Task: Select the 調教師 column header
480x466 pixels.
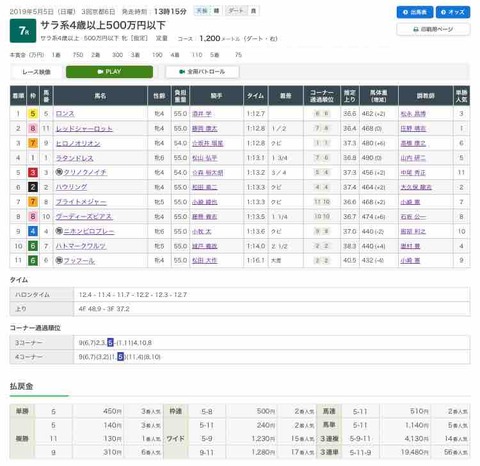Action: [x=425, y=96]
